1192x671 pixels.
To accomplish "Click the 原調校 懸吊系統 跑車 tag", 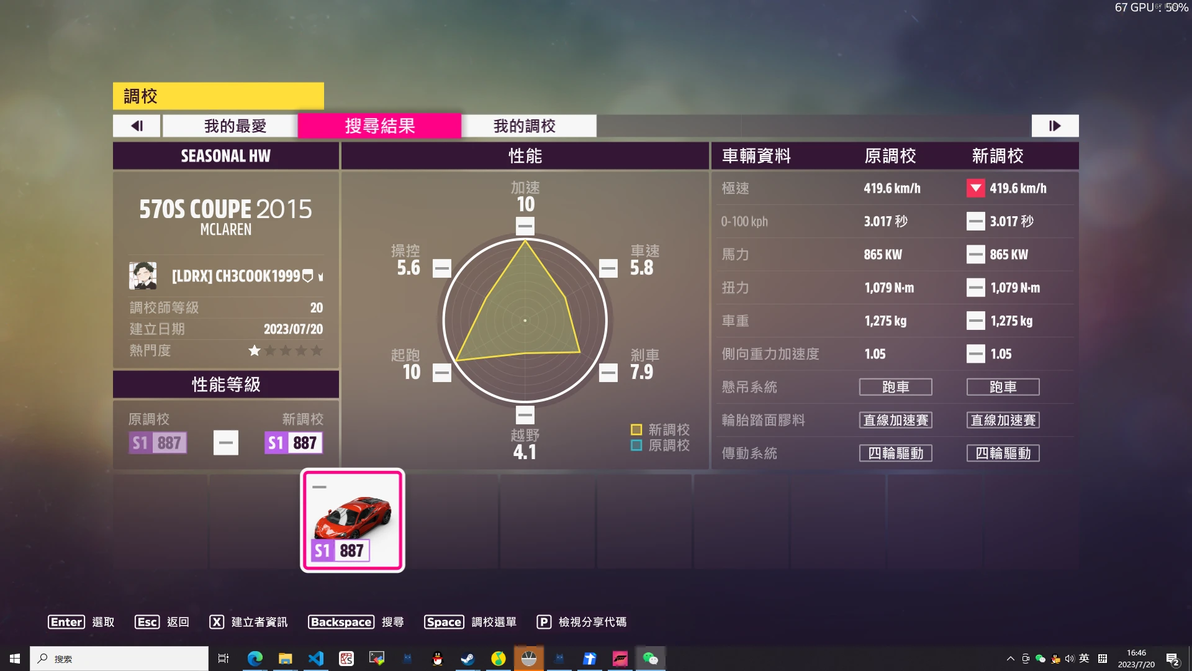I will 896,387.
